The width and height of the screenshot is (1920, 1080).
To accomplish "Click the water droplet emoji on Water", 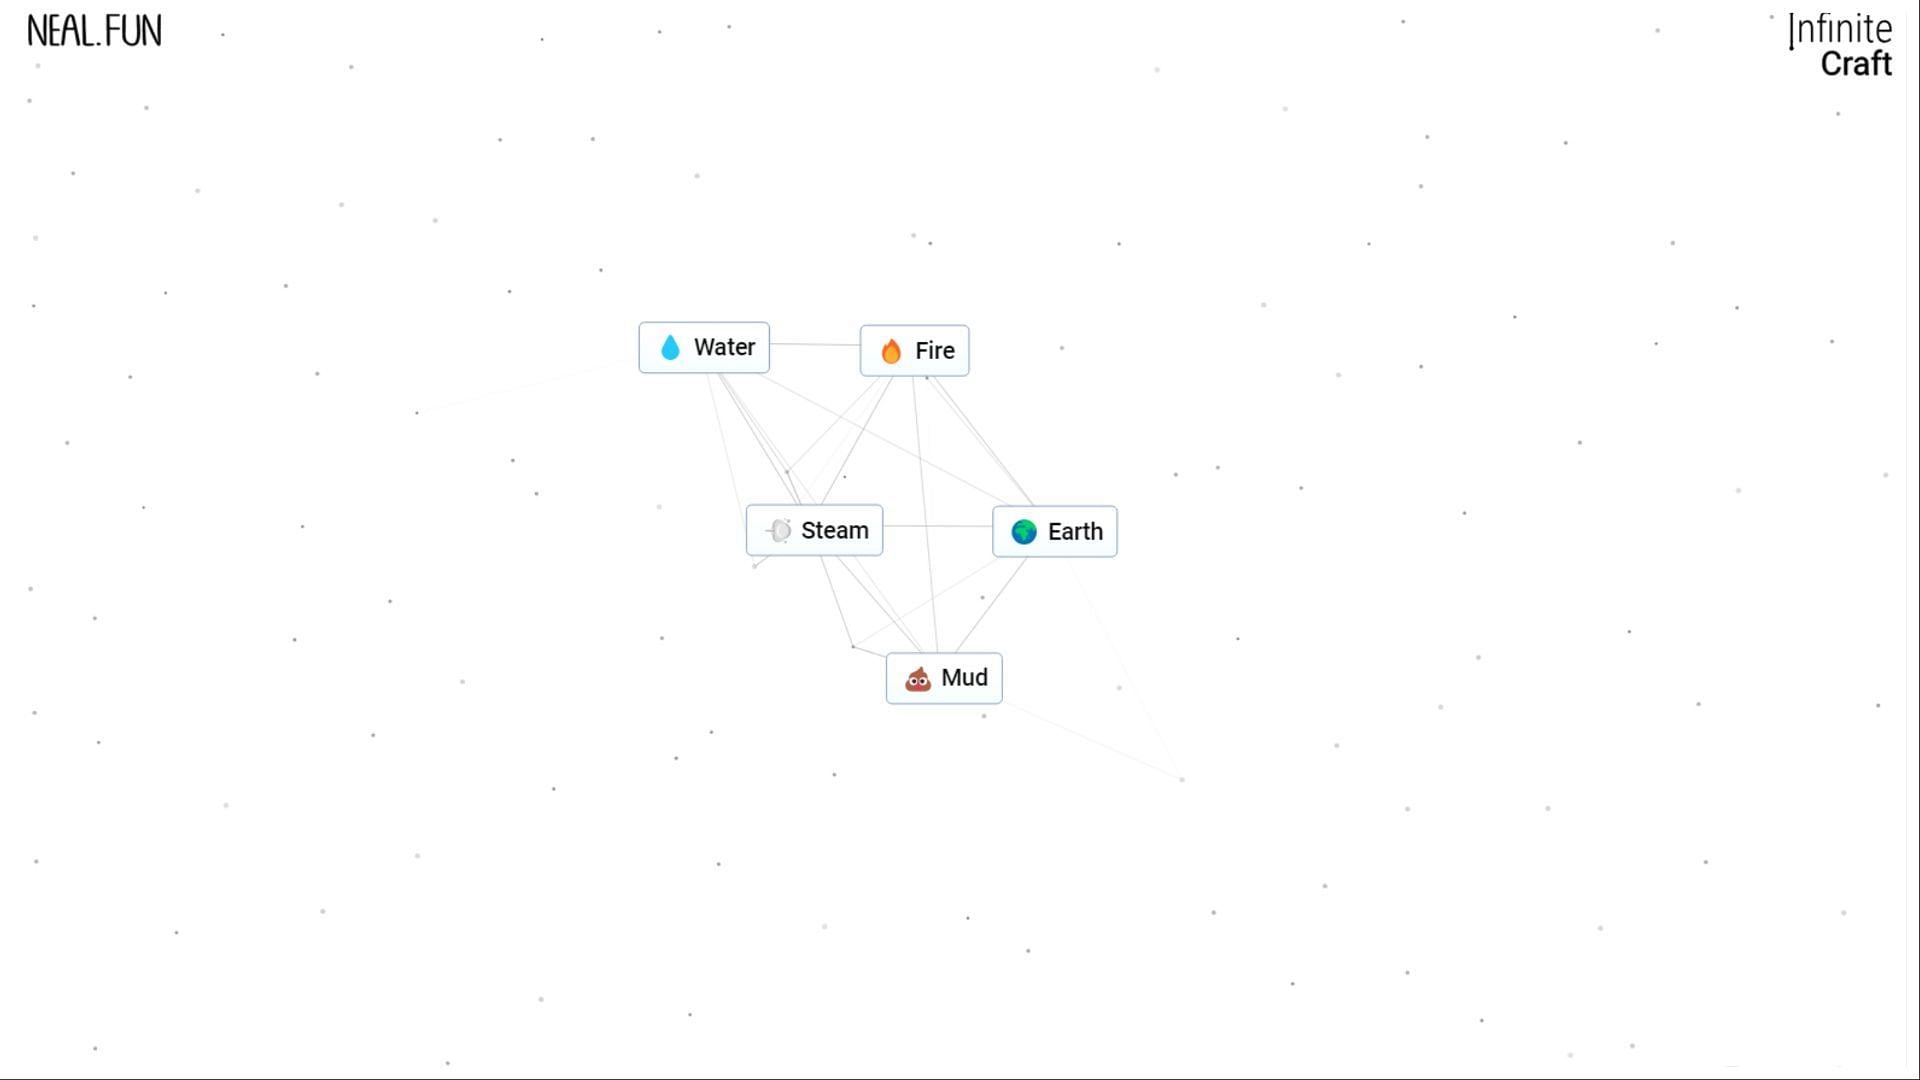I will pos(671,347).
